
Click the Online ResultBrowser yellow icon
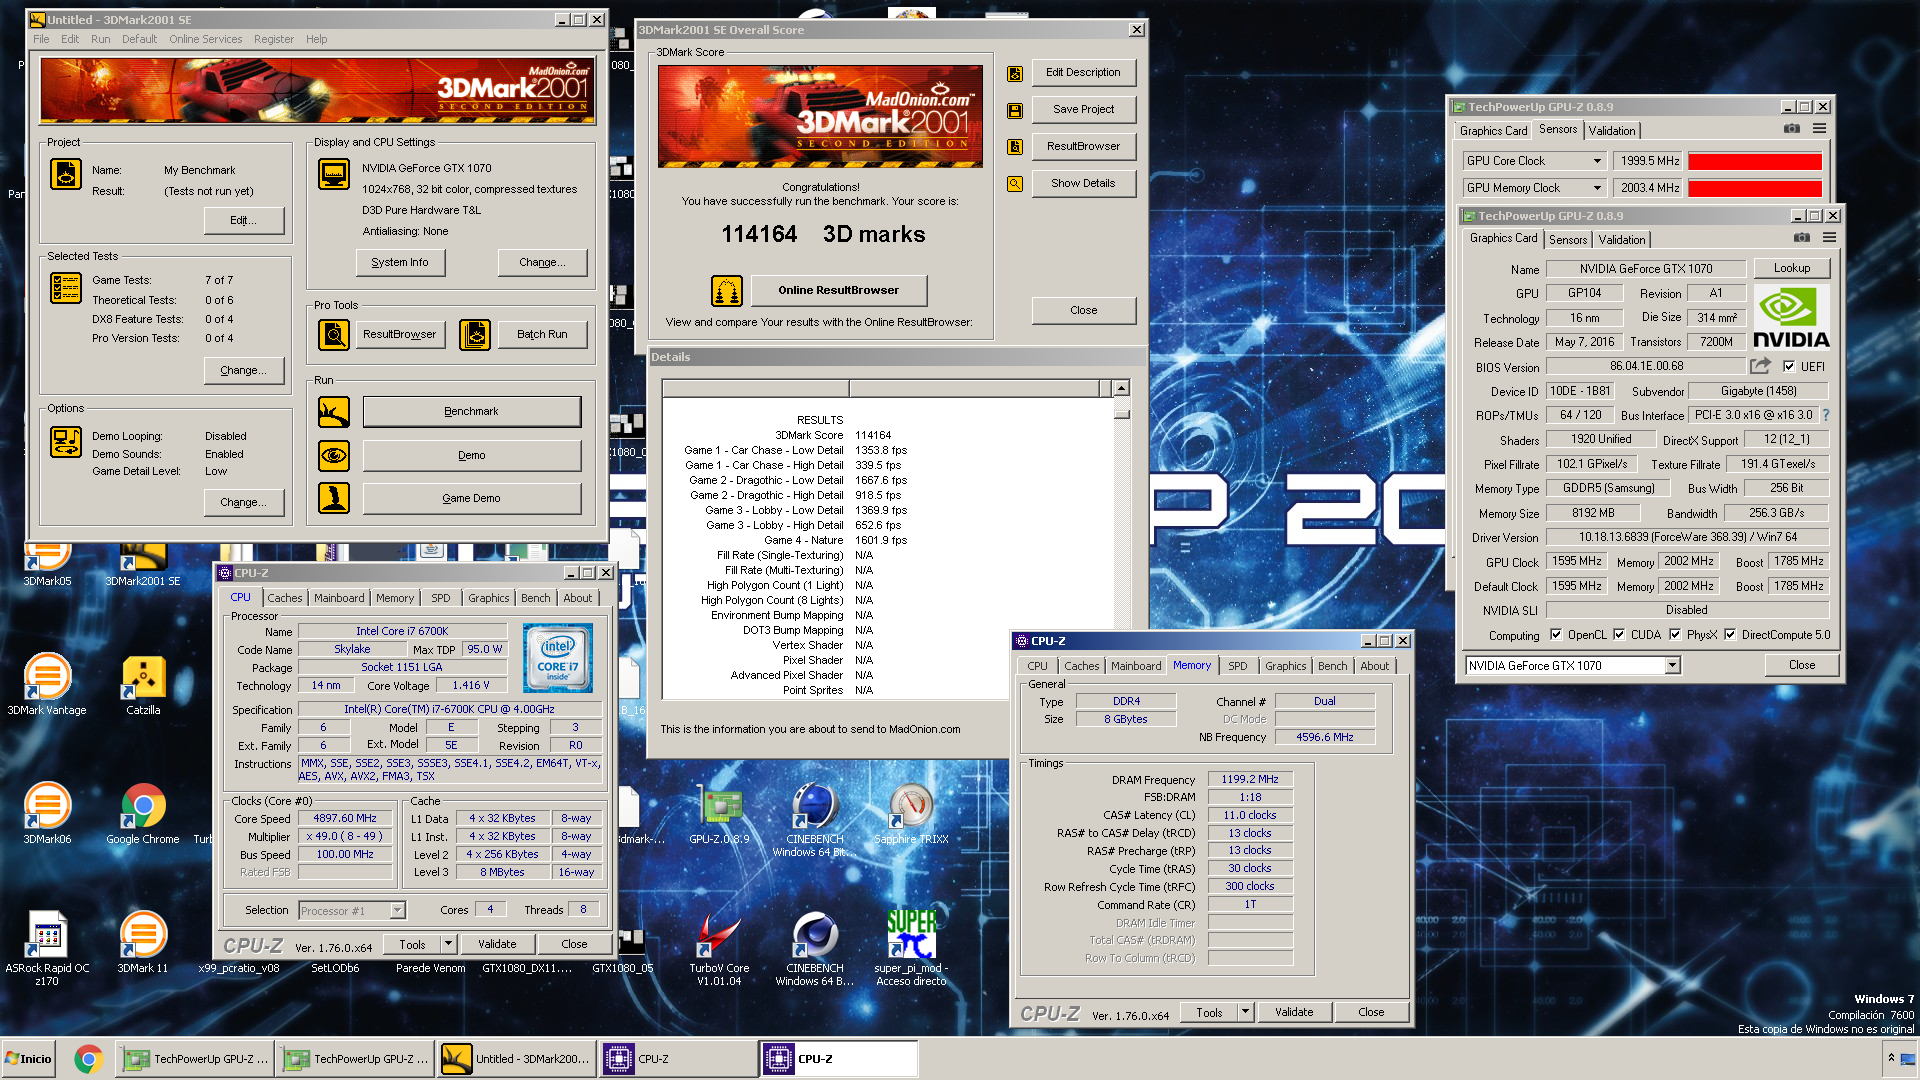pos(727,291)
